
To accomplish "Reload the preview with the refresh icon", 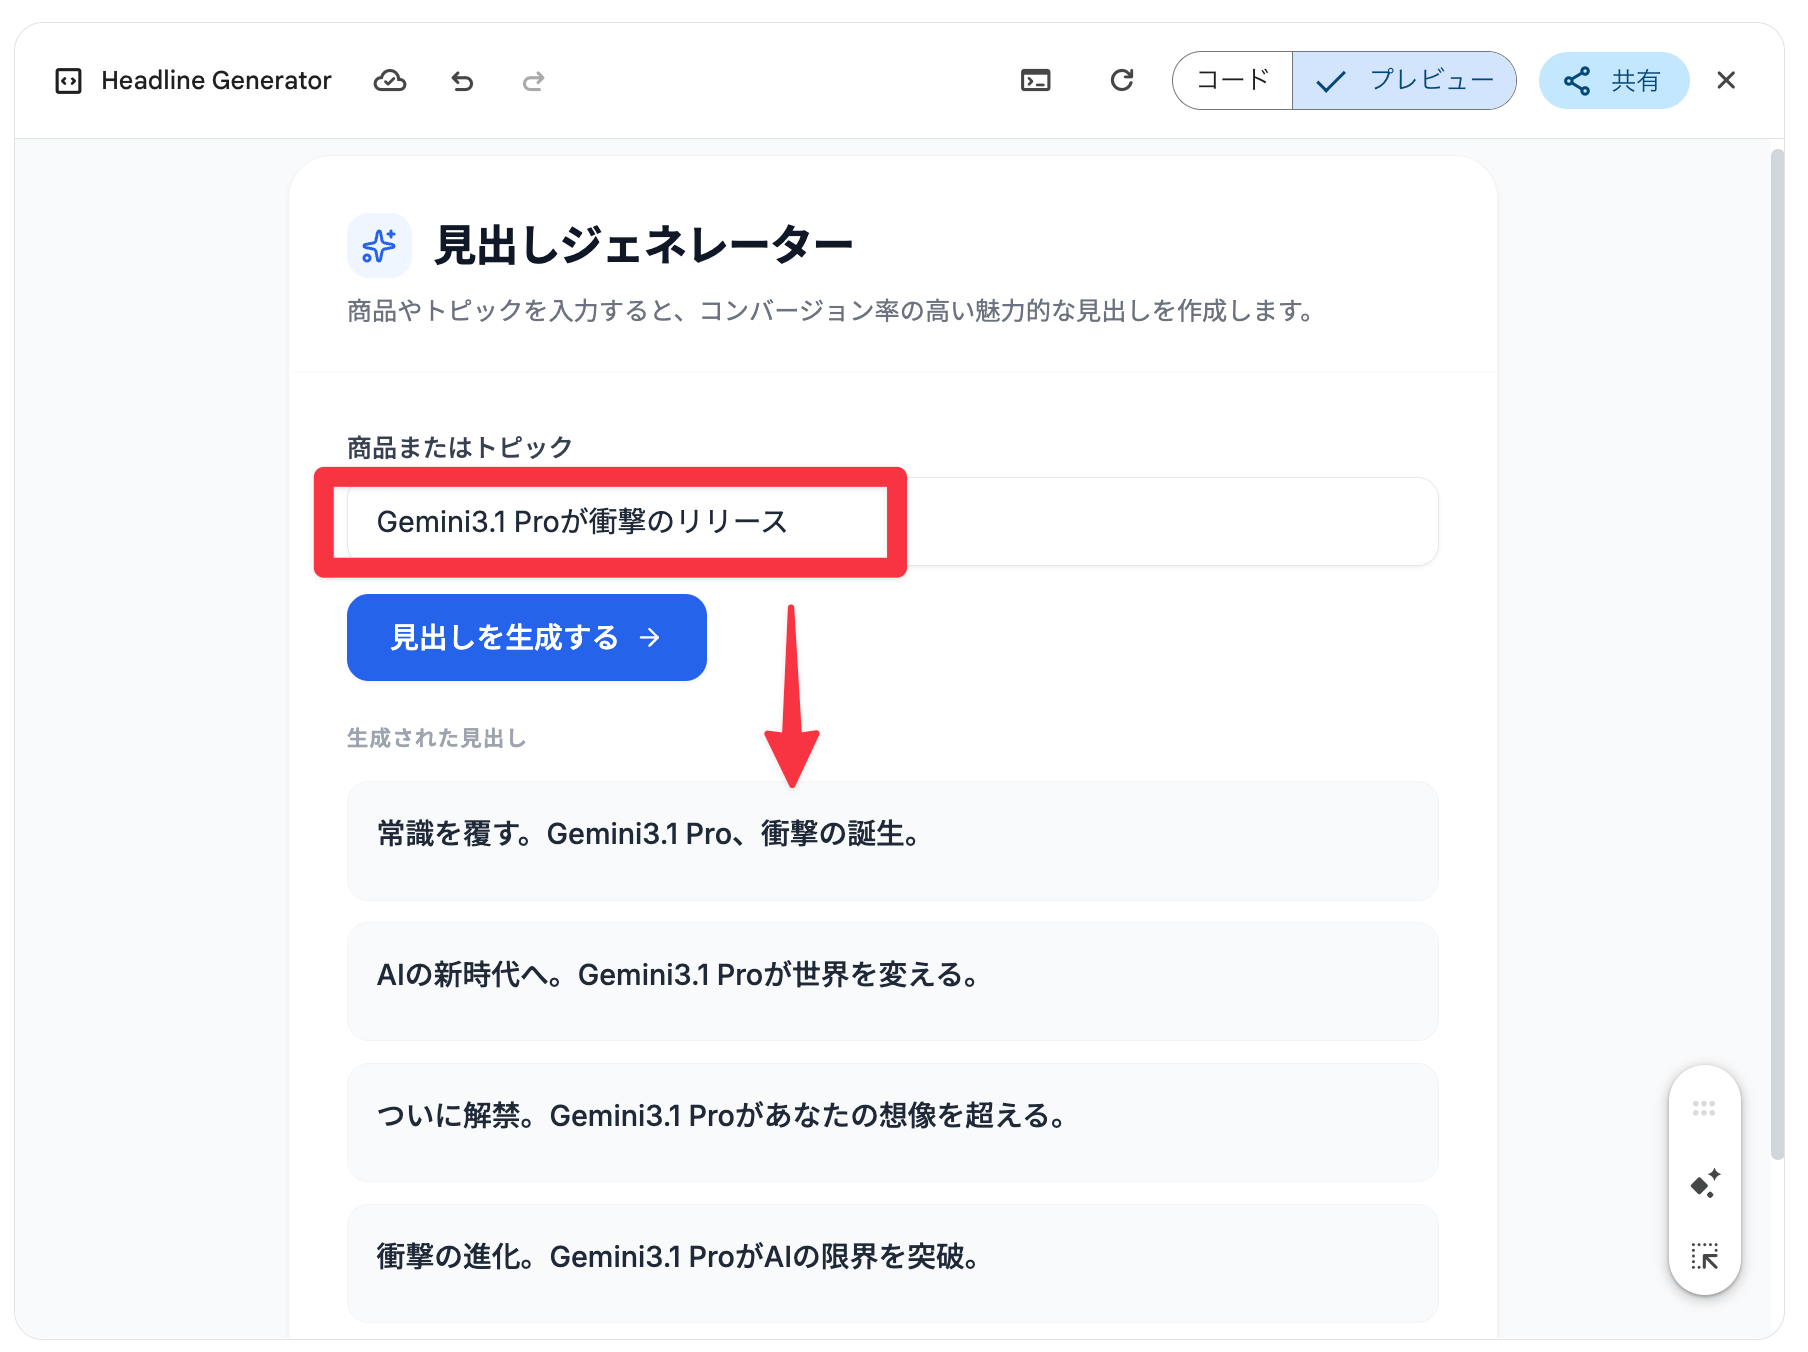I will point(1121,80).
